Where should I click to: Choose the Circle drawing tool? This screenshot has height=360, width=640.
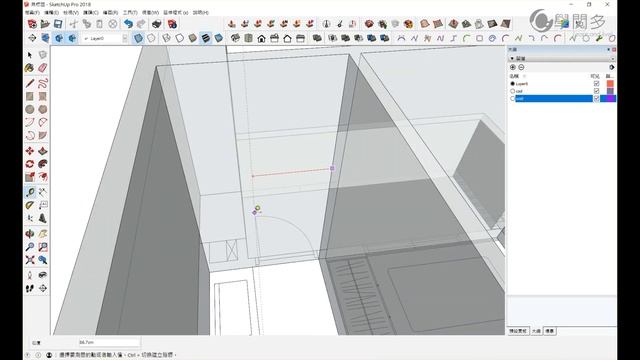(x=30, y=109)
